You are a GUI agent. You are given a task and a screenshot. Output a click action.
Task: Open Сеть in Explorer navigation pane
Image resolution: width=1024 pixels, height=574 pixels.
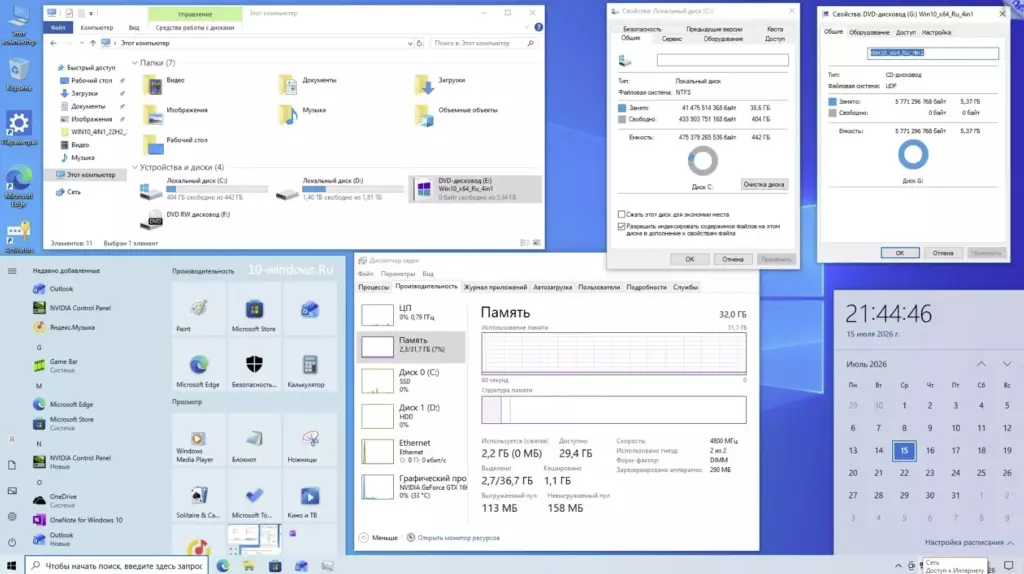coord(69,192)
